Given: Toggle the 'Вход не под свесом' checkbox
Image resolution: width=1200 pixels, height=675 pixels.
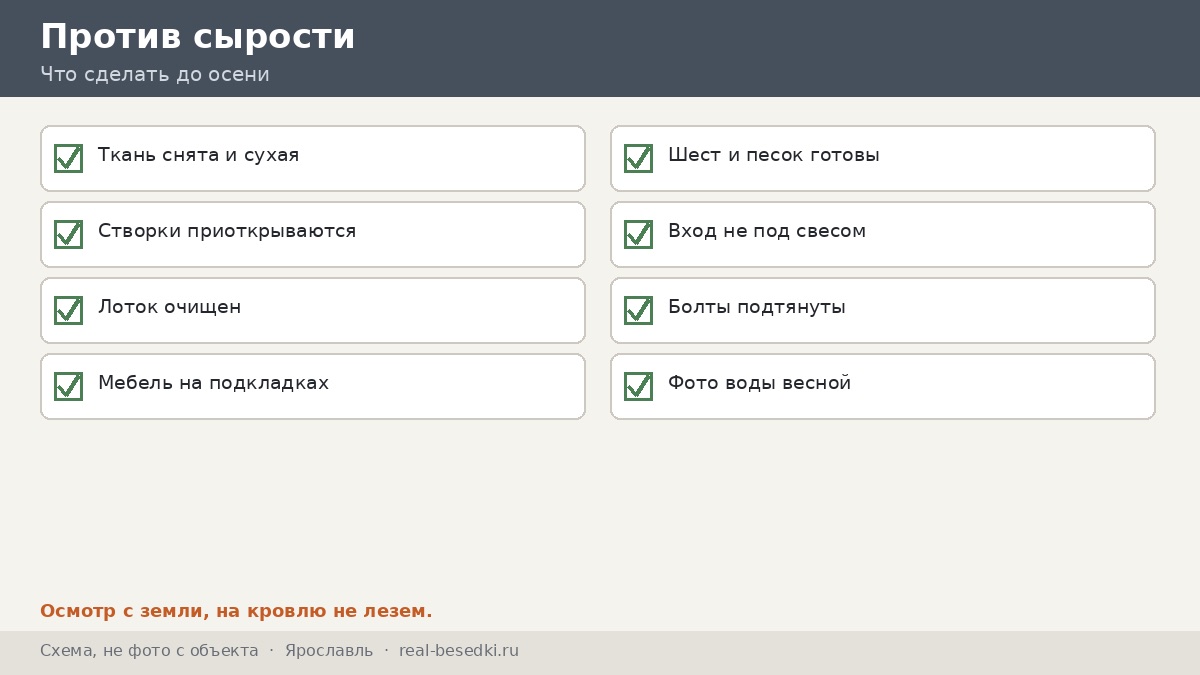Looking at the screenshot, I should click(638, 234).
